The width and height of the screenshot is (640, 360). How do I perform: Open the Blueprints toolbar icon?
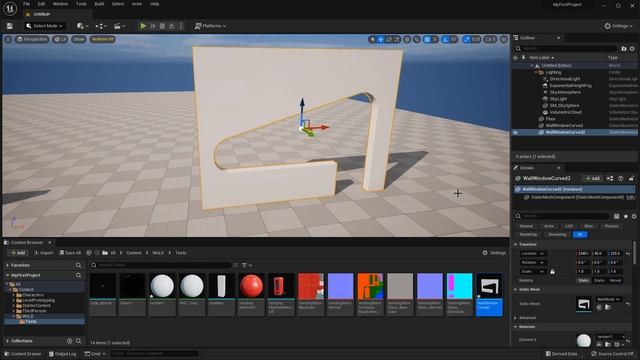coord(101,26)
